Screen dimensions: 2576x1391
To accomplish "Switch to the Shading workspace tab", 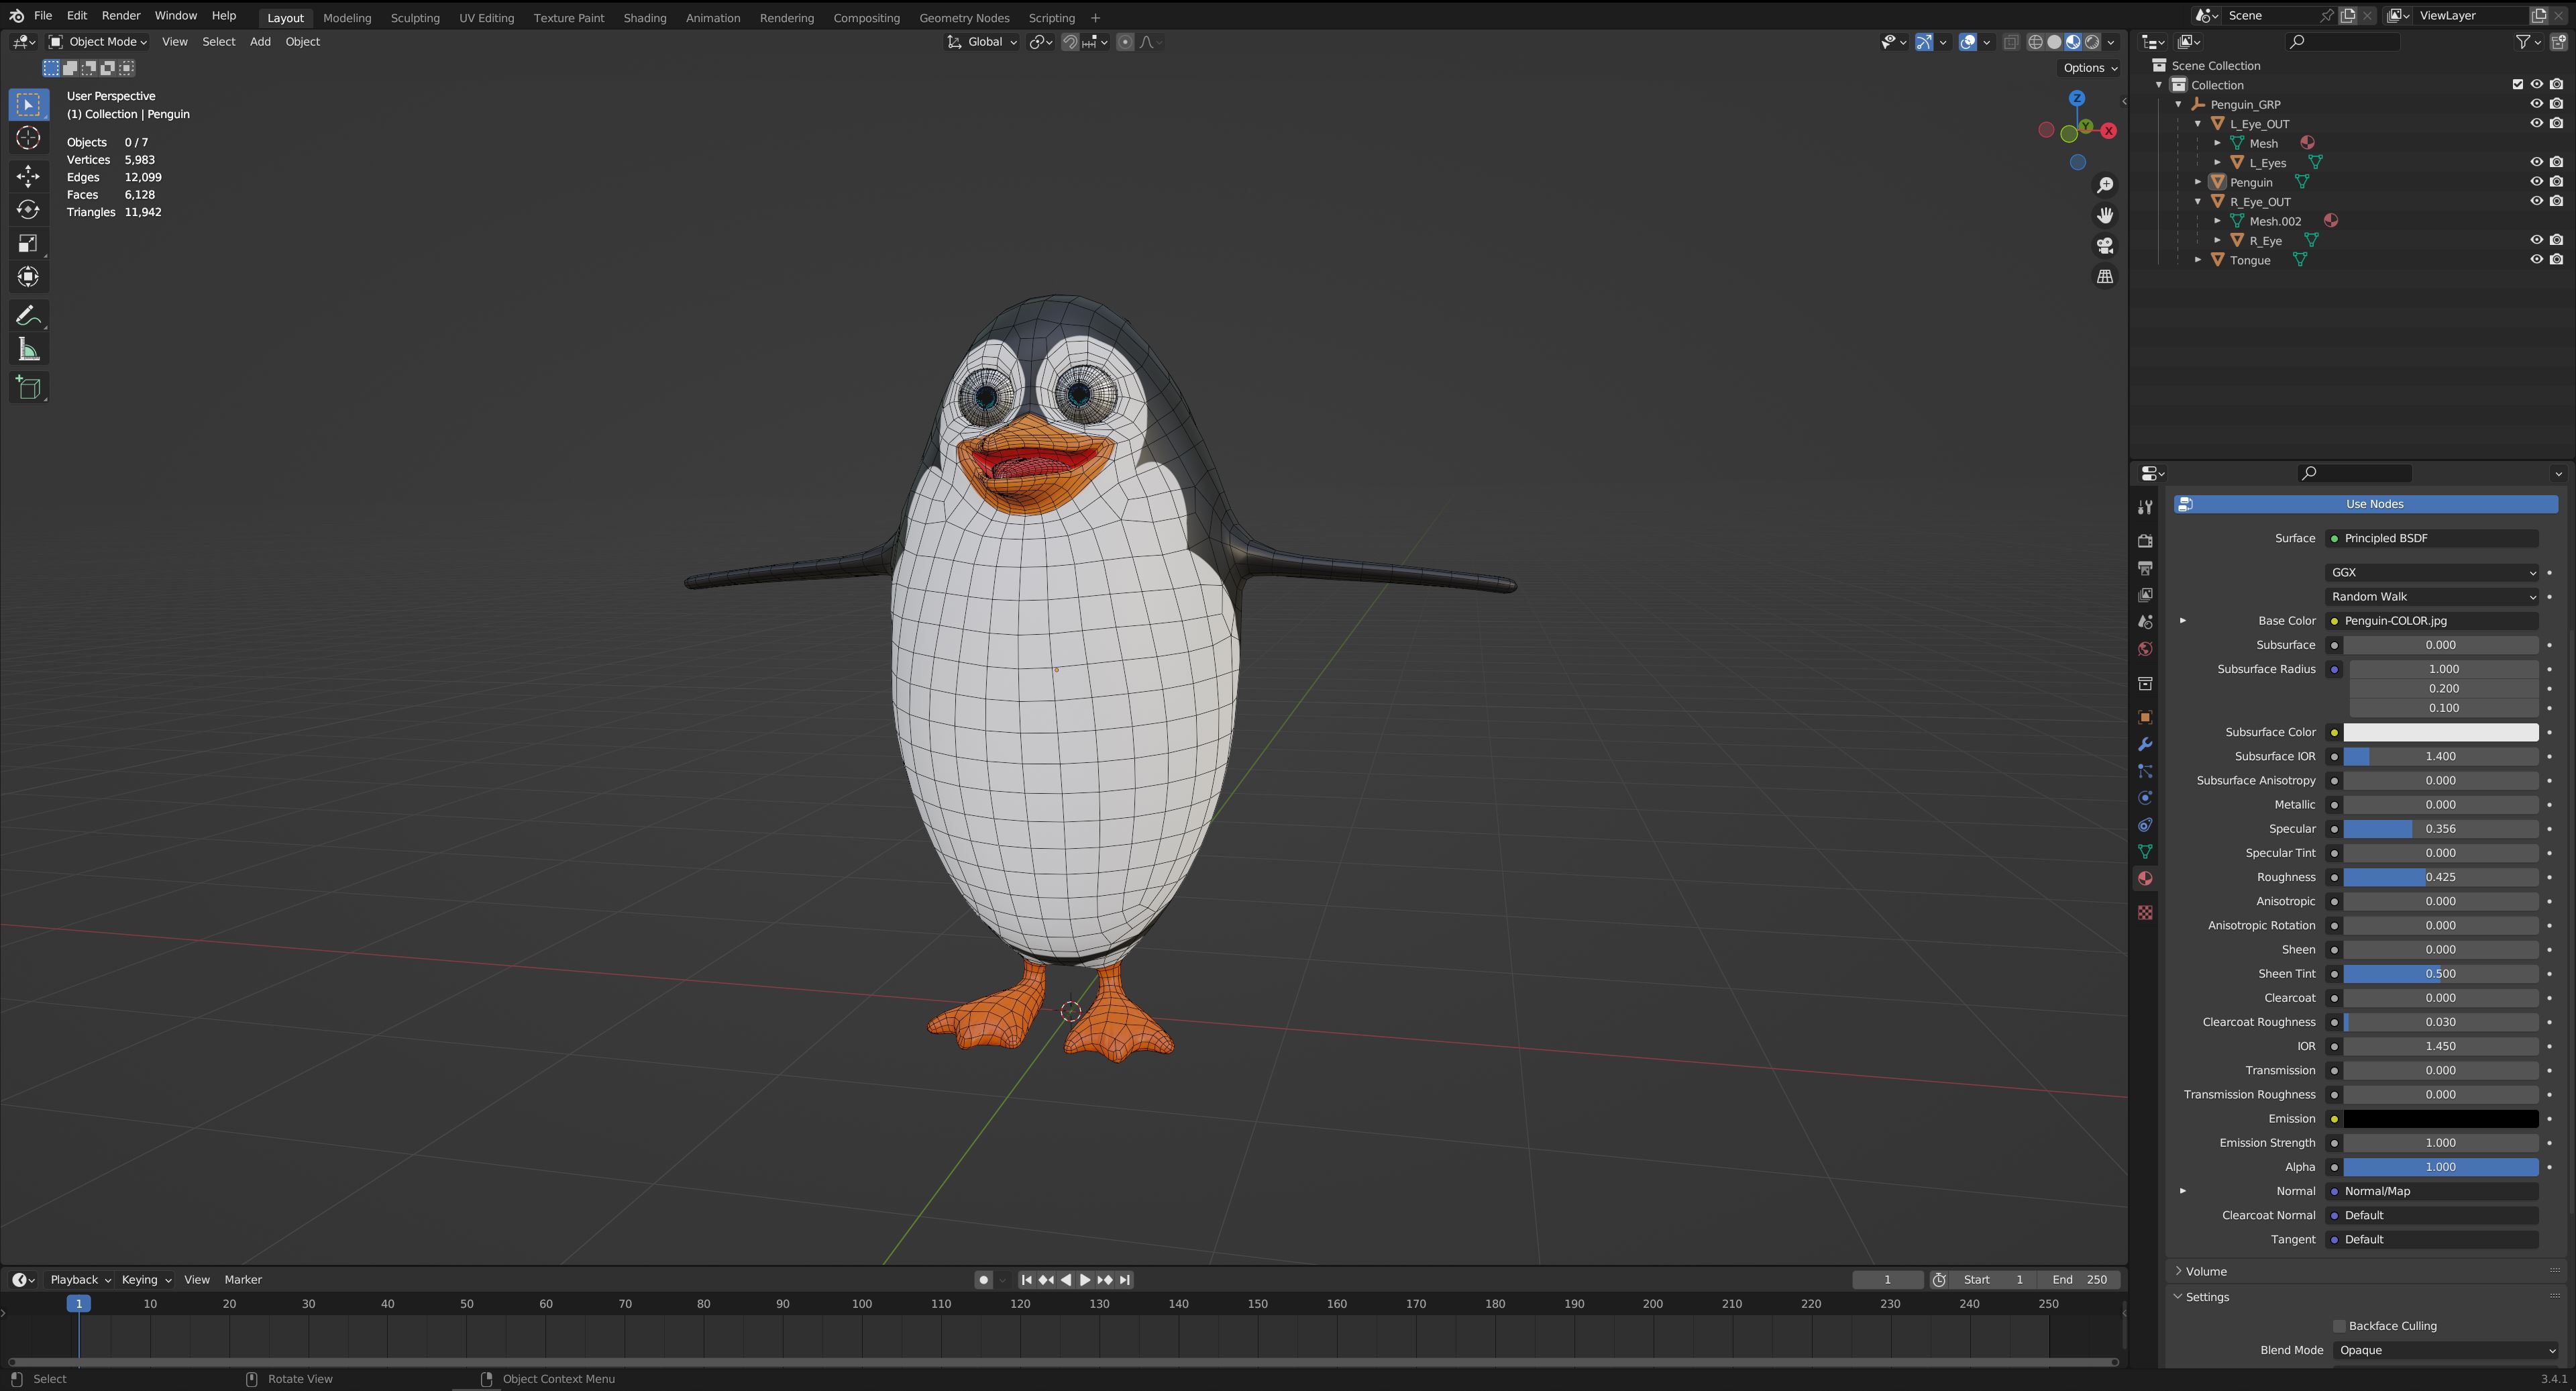I will coord(644,18).
